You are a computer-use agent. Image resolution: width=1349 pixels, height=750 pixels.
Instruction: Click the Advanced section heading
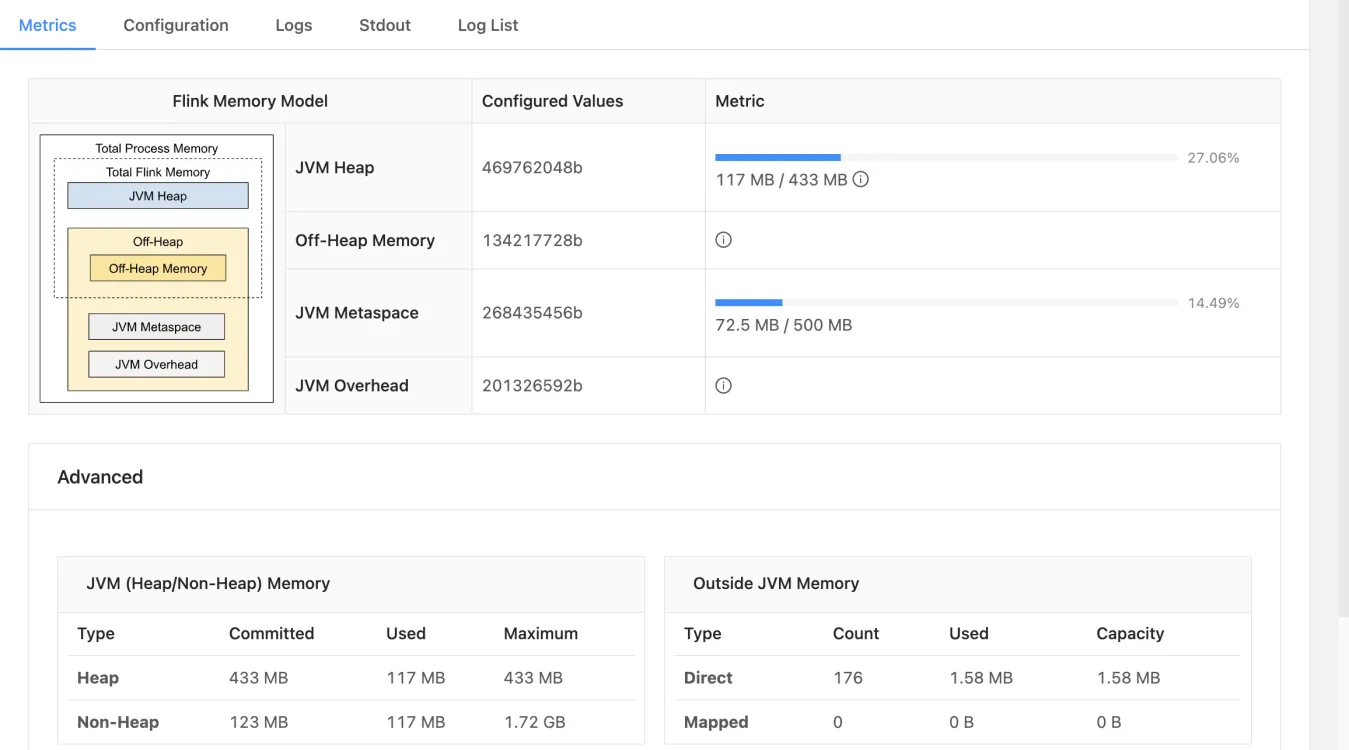tap(100, 477)
